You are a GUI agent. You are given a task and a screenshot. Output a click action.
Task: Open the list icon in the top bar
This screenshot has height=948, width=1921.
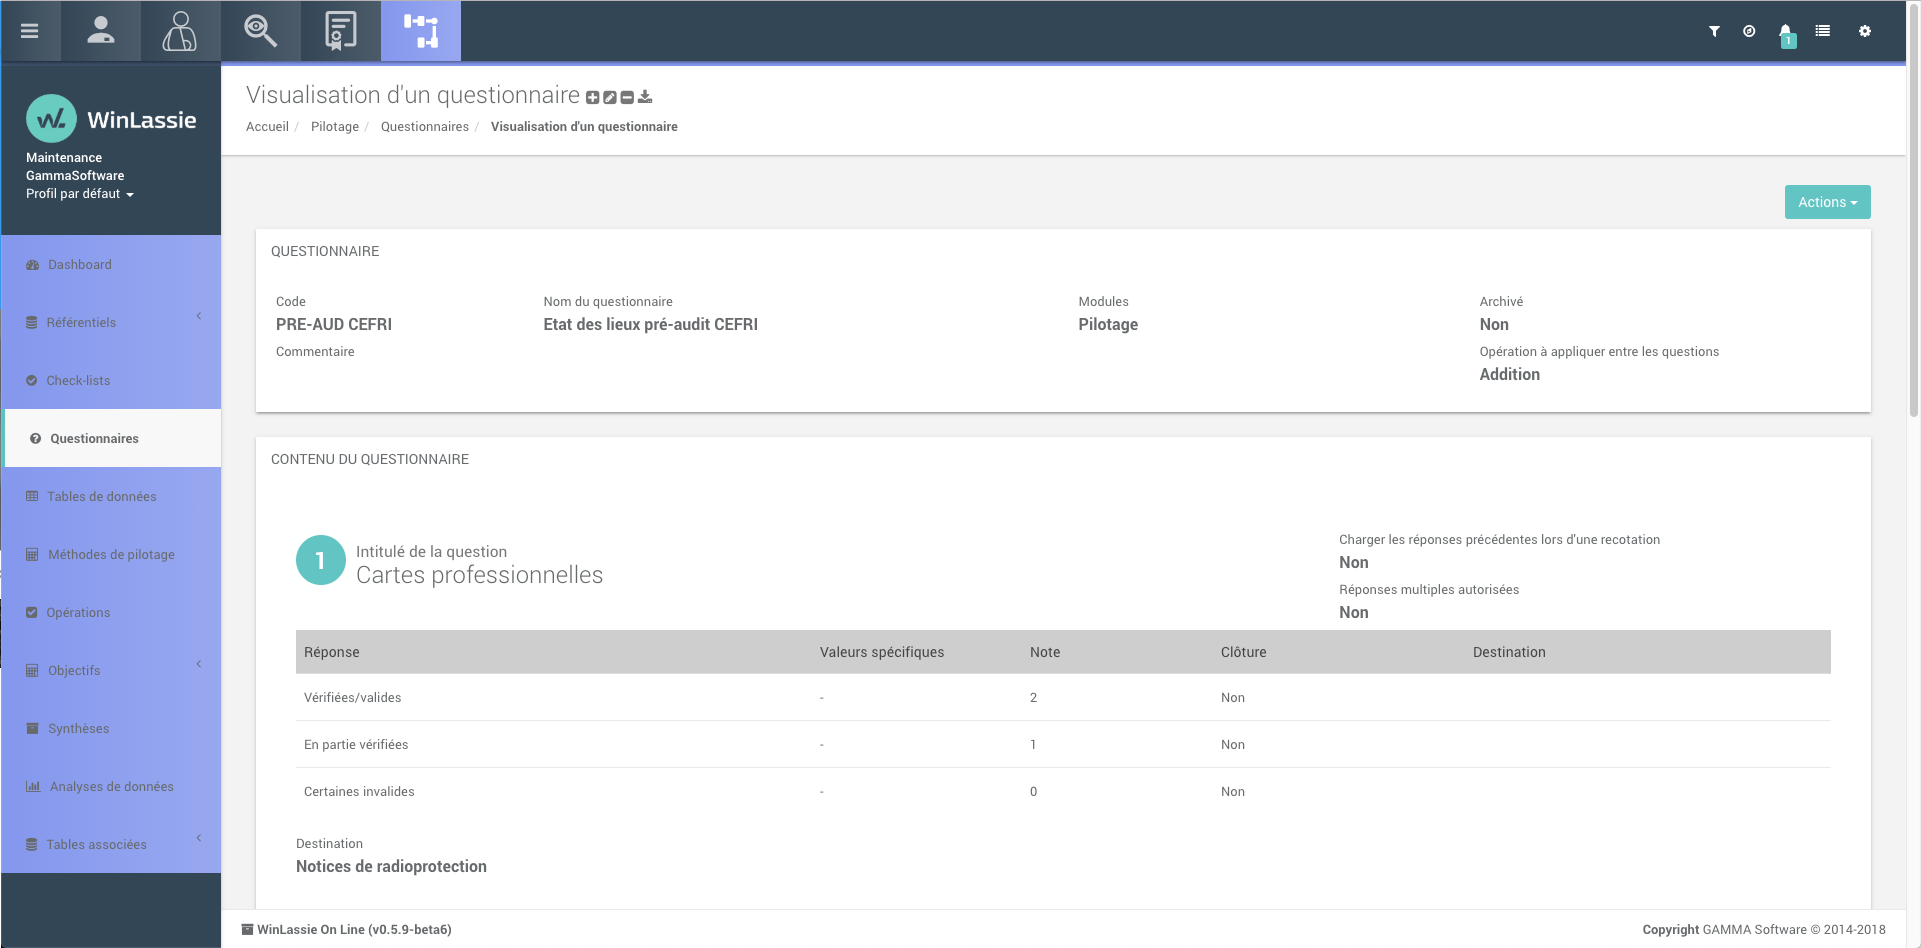coord(1823,31)
